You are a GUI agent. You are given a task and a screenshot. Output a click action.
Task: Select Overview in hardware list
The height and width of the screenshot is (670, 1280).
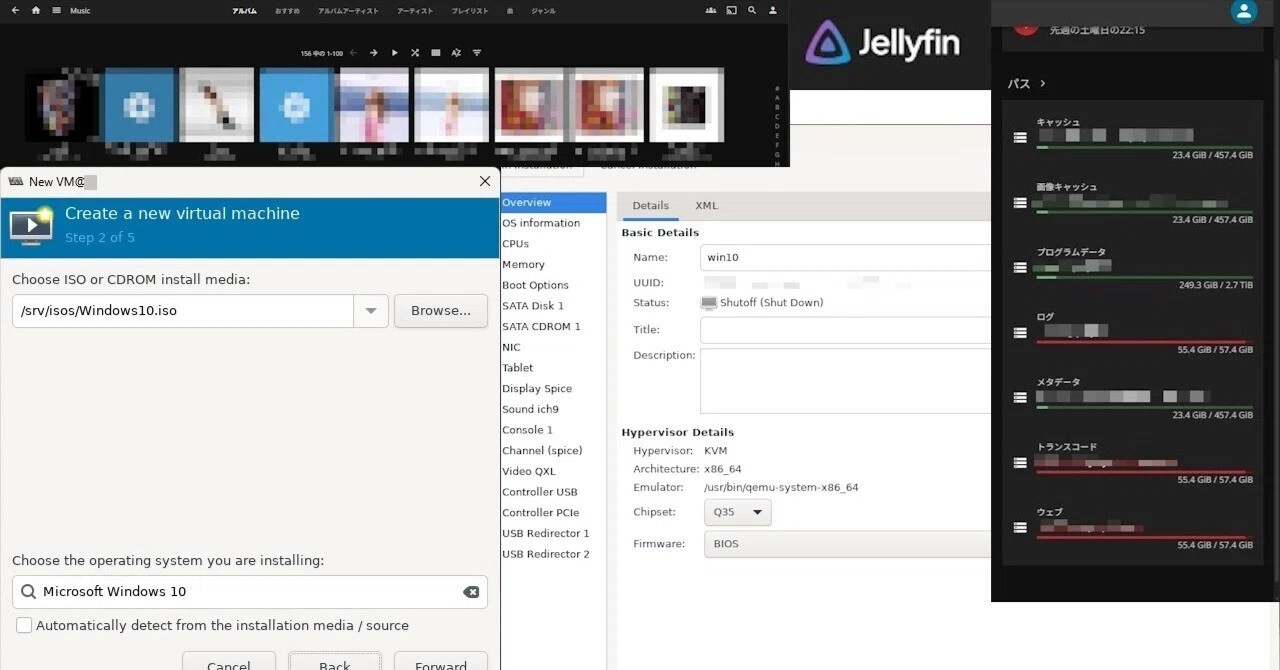coord(553,203)
